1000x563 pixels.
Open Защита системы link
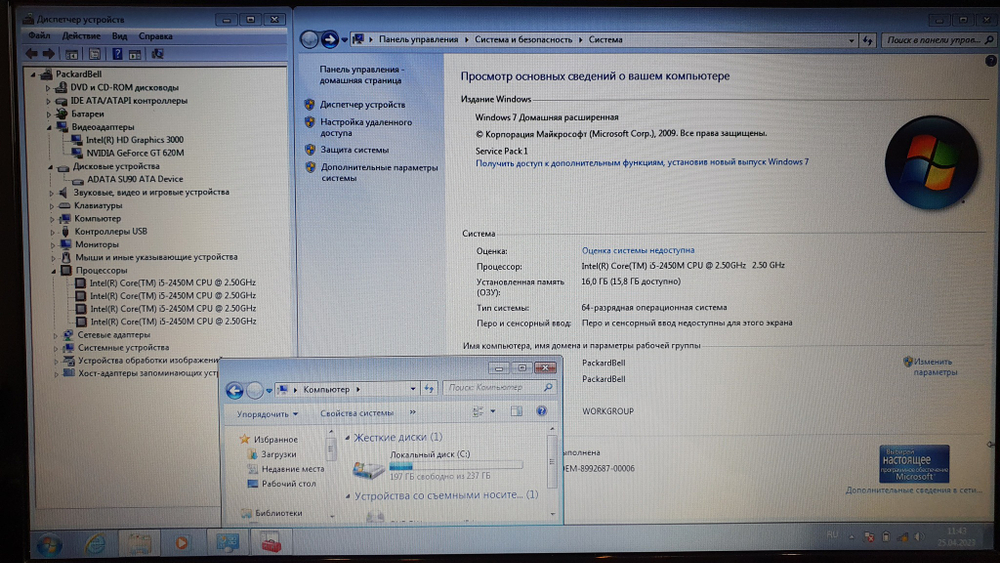point(355,150)
